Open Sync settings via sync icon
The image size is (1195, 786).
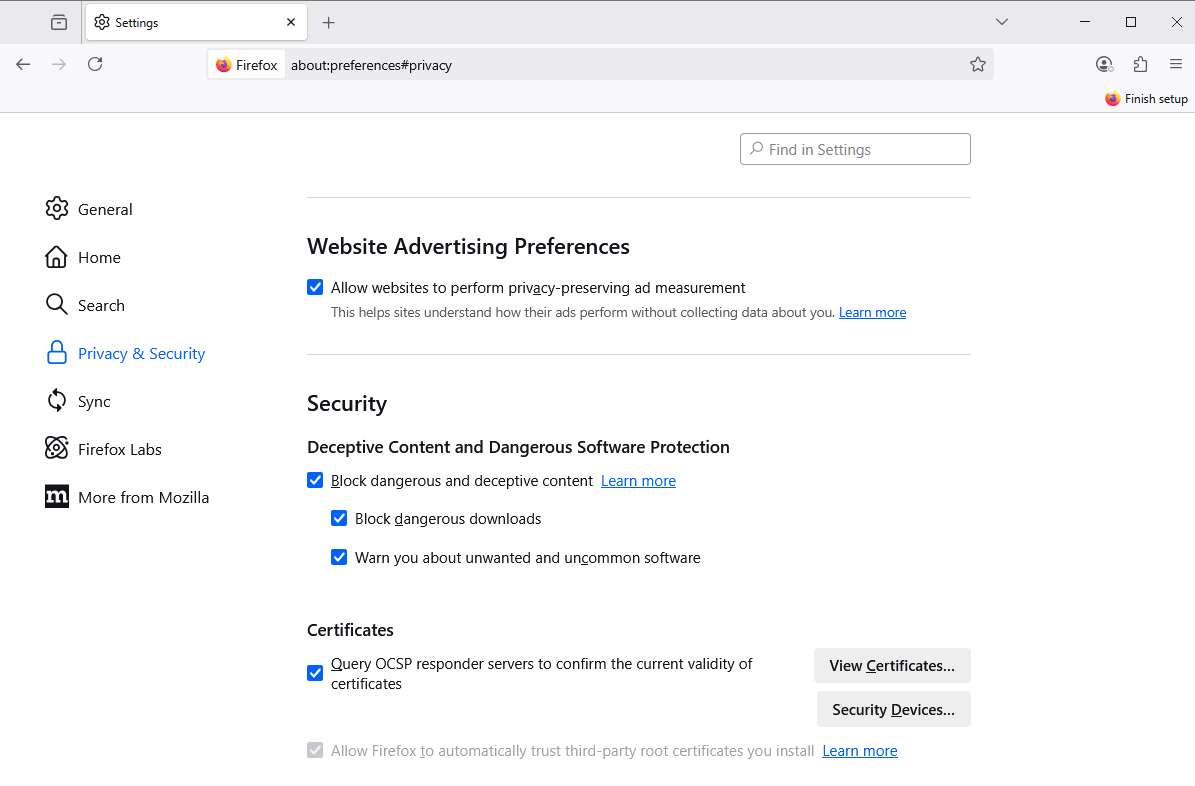(x=57, y=400)
